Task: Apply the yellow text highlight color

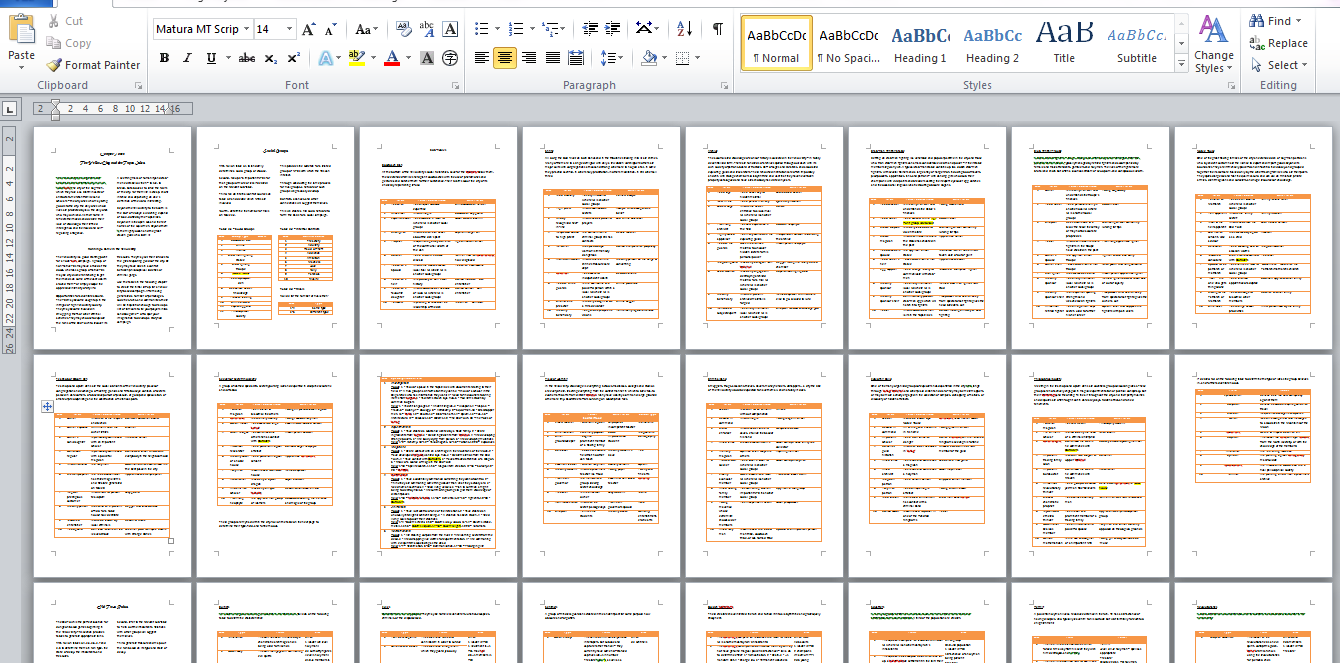Action: pyautogui.click(x=357, y=58)
